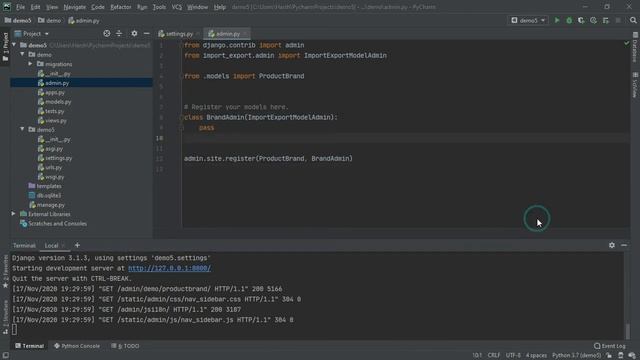Open Scratches and Consoles
The height and width of the screenshot is (360, 640).
(x=57, y=224)
